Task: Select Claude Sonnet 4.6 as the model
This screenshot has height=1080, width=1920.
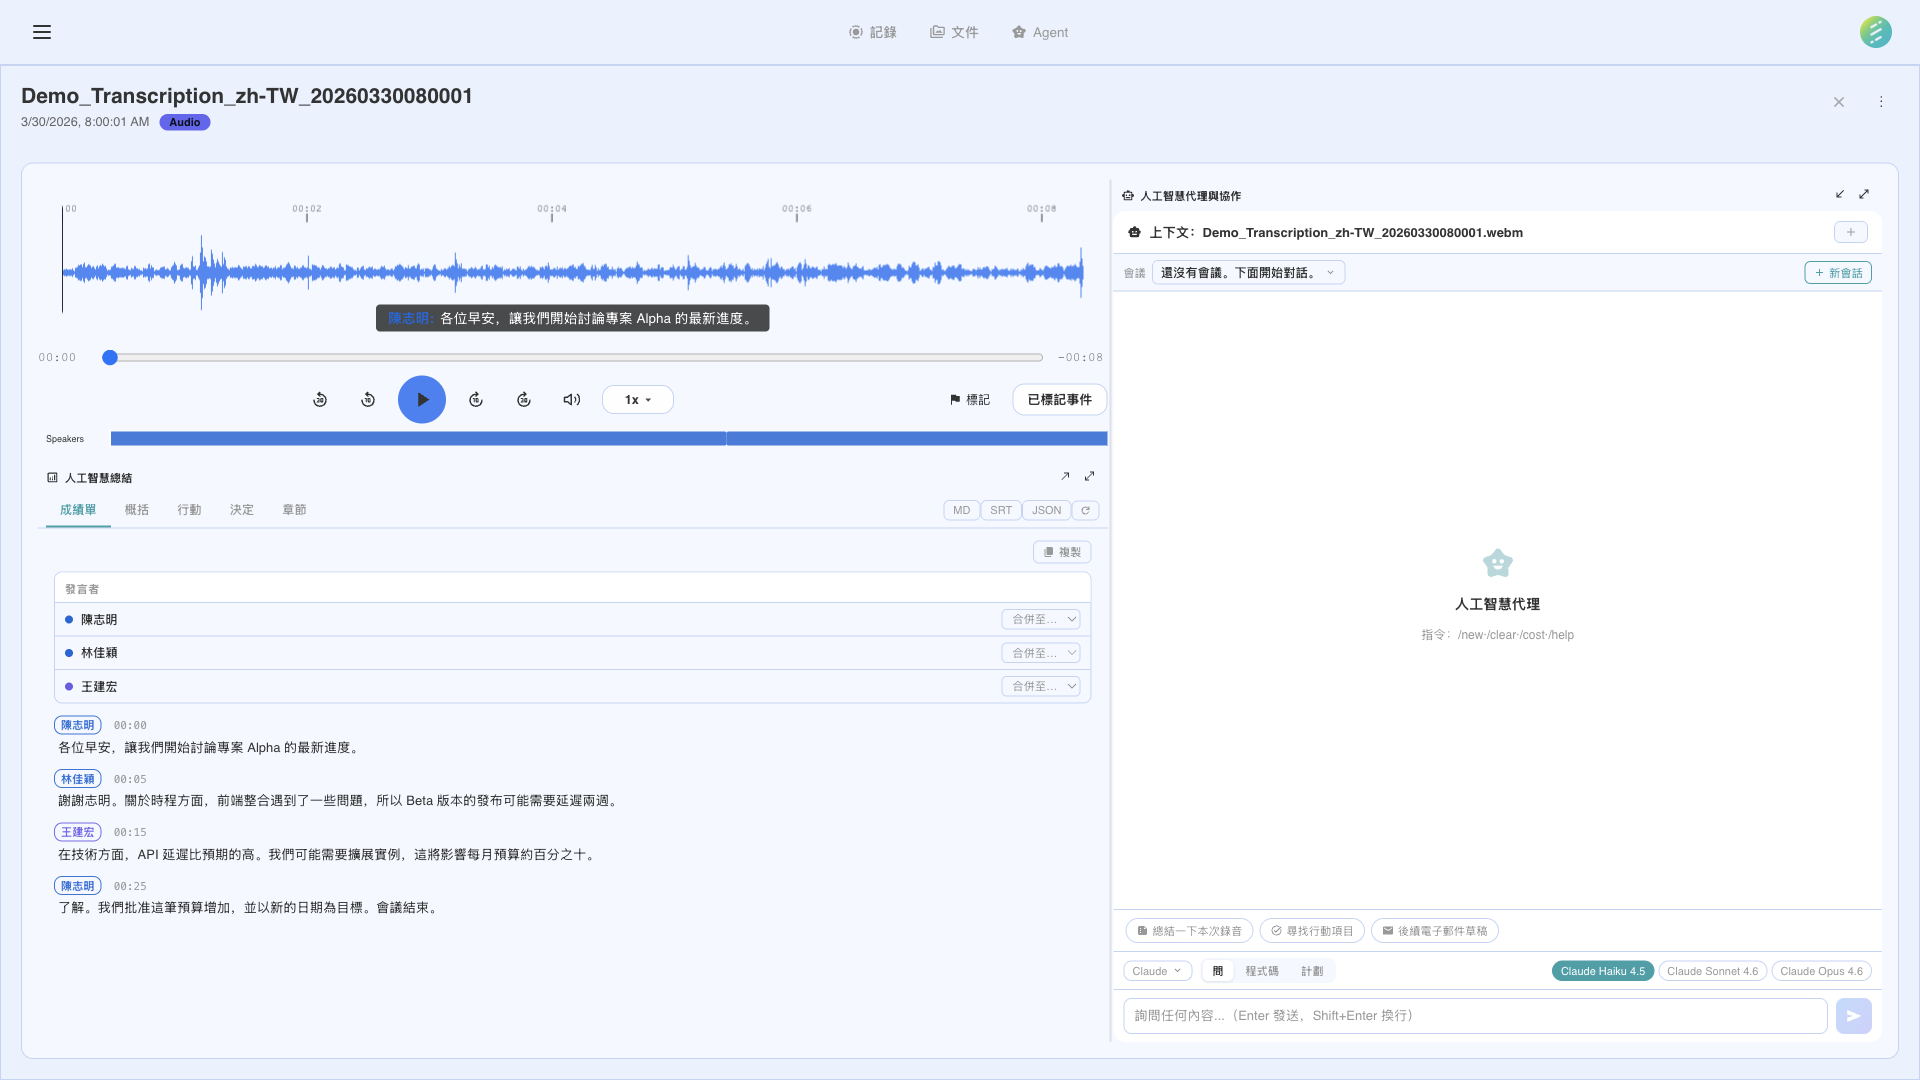Action: pyautogui.click(x=1712, y=971)
